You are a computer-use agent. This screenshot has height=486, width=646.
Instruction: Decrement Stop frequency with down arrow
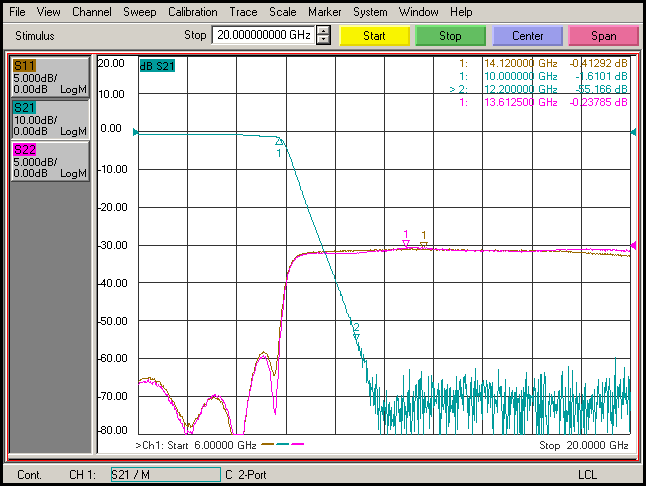(323, 40)
